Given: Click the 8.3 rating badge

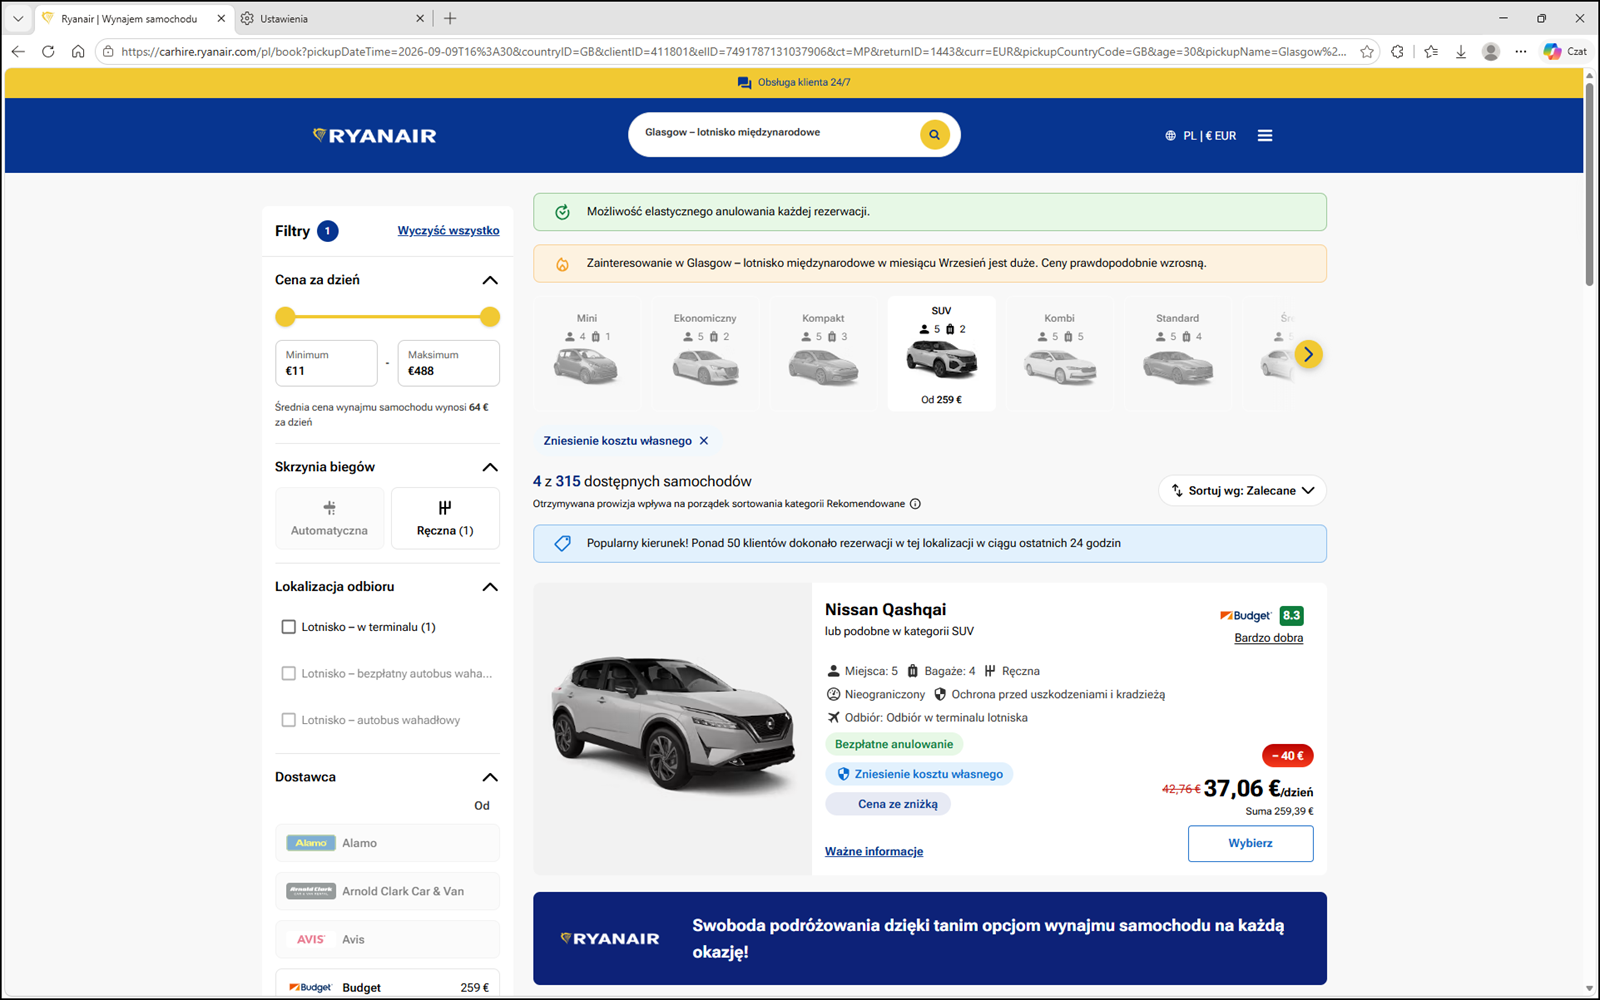Looking at the screenshot, I should pos(1291,616).
